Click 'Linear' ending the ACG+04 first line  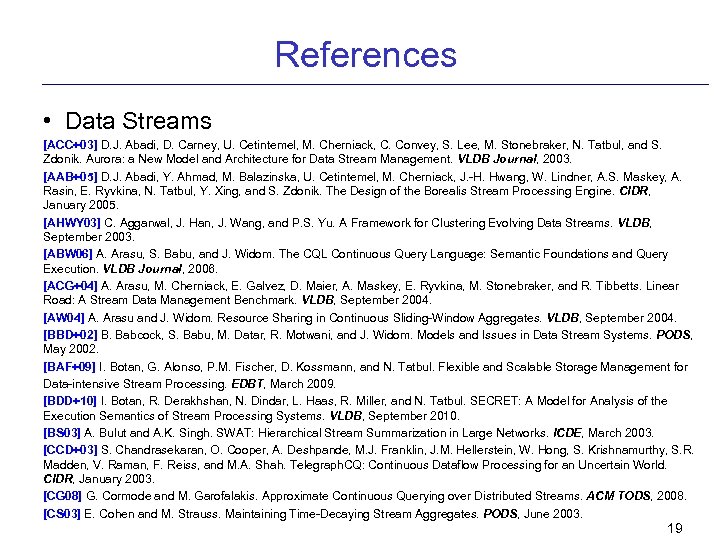point(662,286)
